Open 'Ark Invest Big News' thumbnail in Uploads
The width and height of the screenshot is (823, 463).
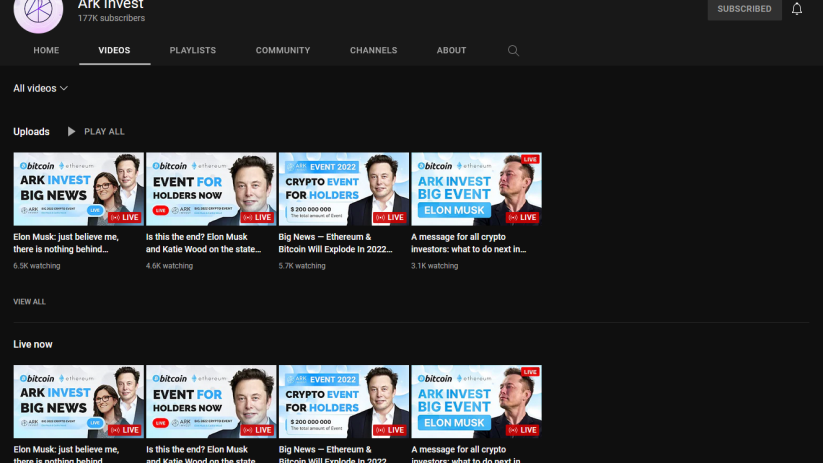78,189
